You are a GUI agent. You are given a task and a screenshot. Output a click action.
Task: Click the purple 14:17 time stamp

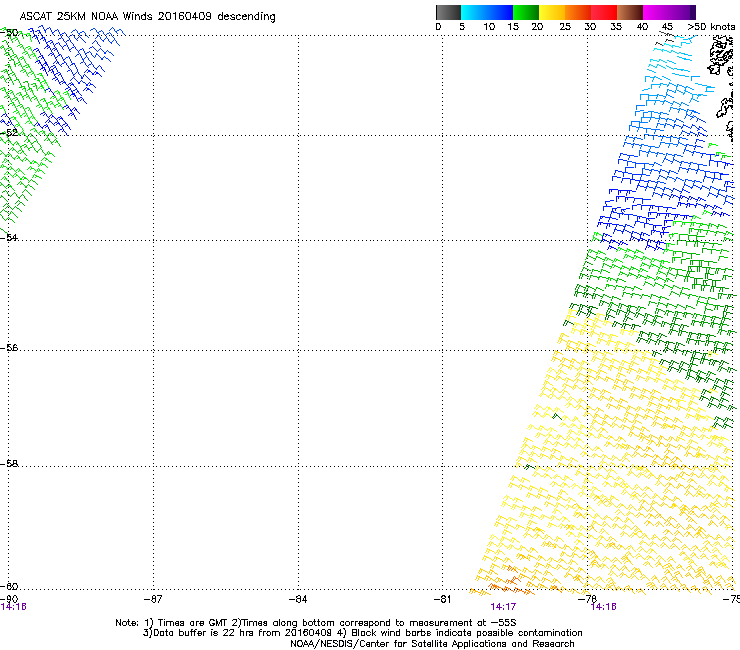pyautogui.click(x=503, y=607)
